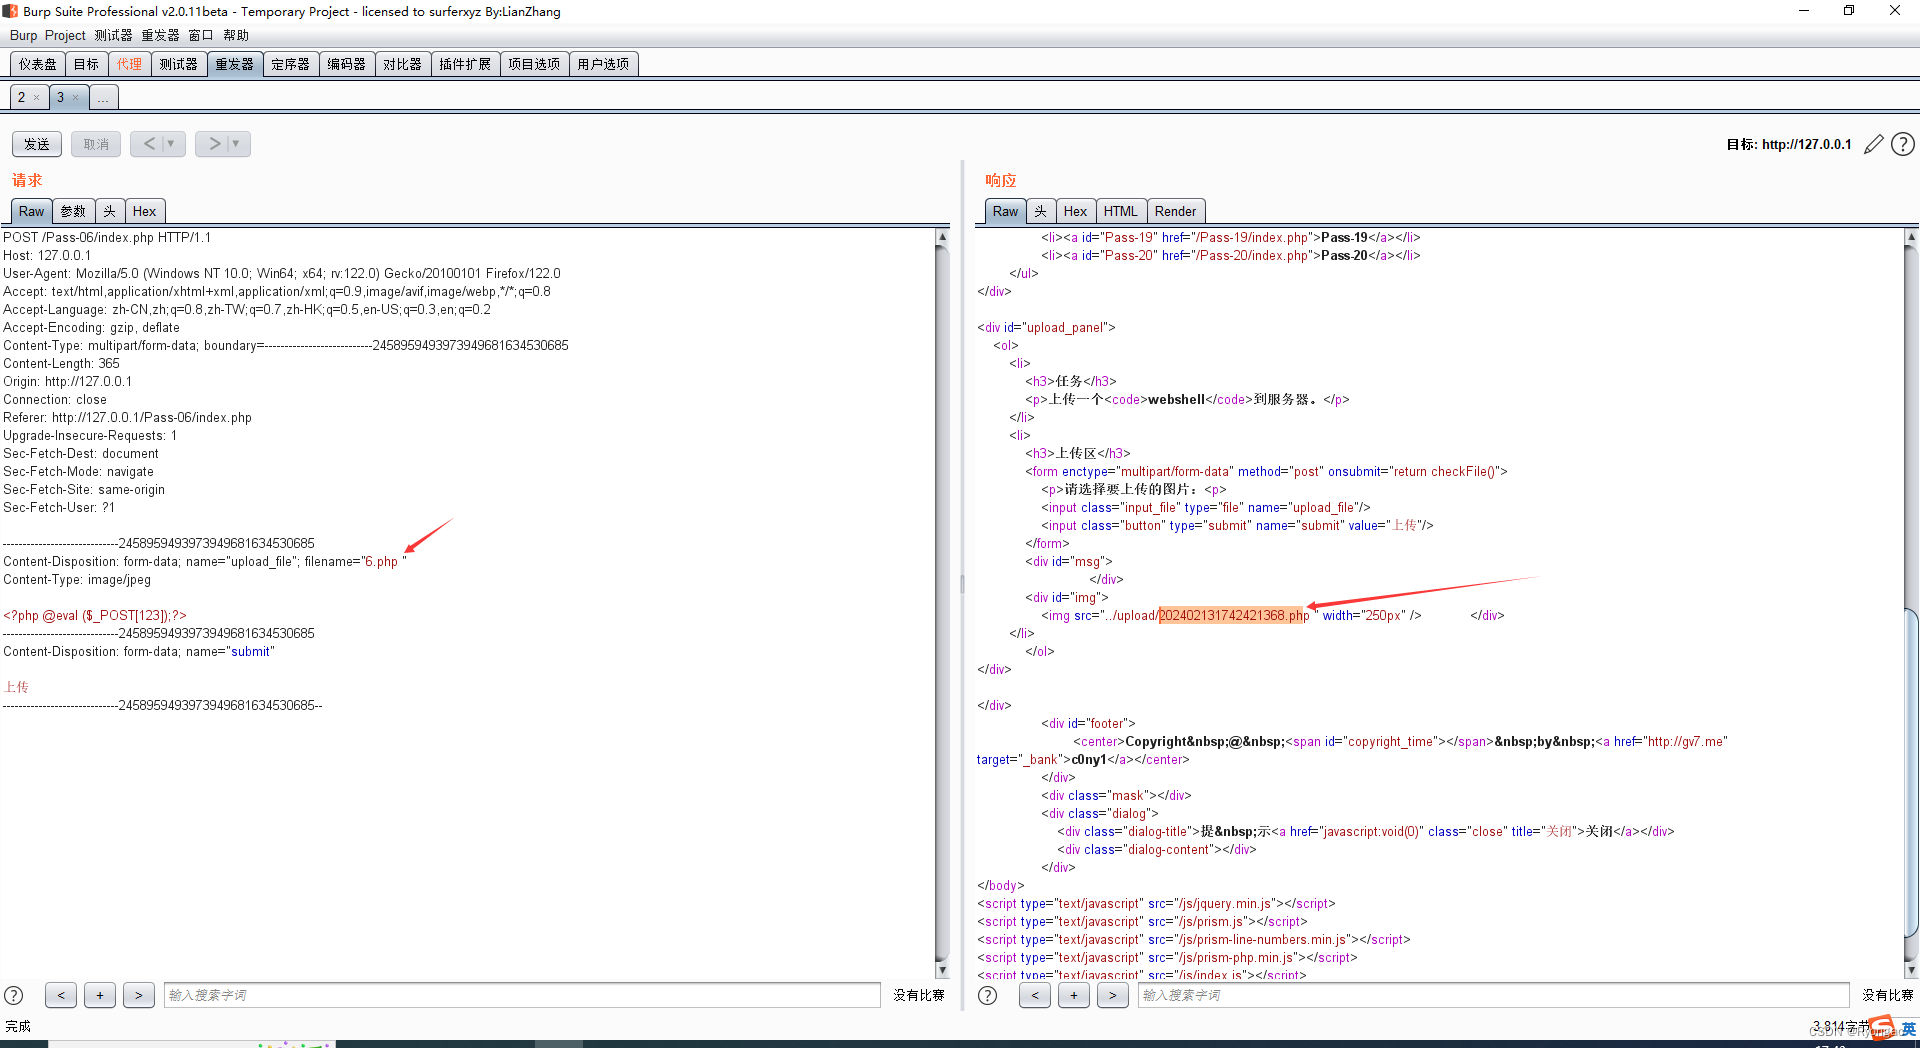
Task: Switch to the 代理 proxy tab
Action: [x=129, y=64]
